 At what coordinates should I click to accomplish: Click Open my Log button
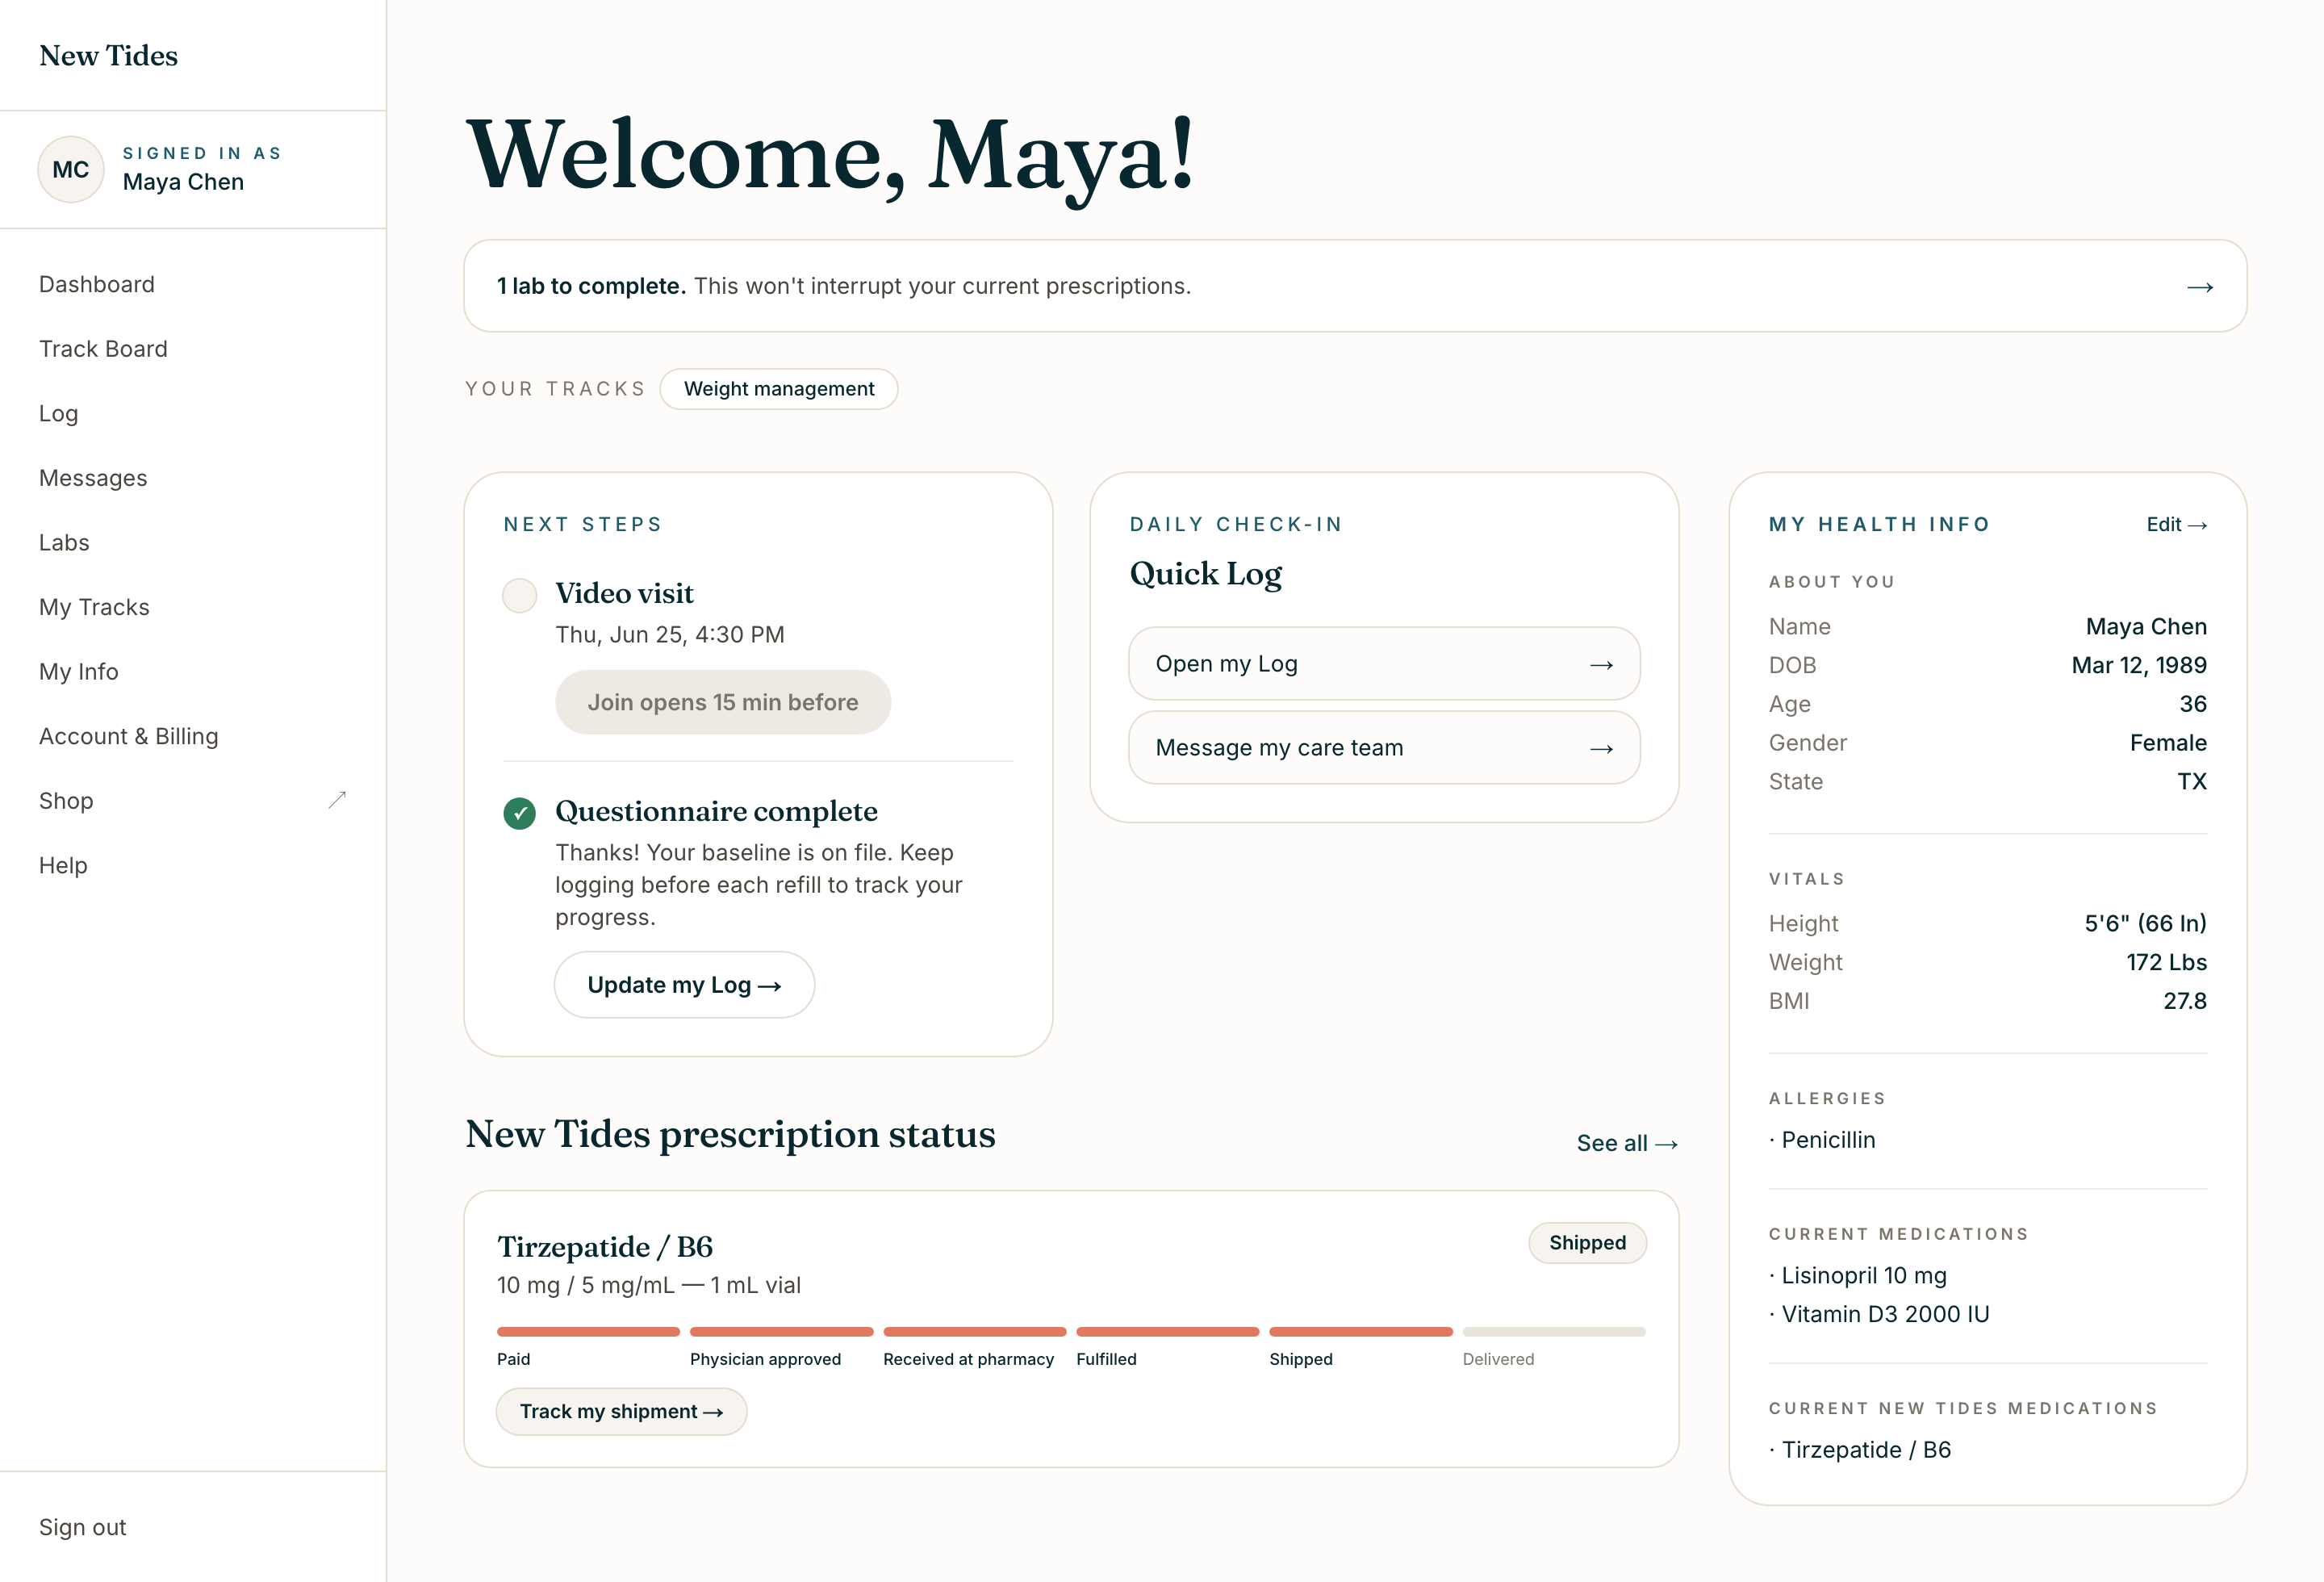(1384, 664)
